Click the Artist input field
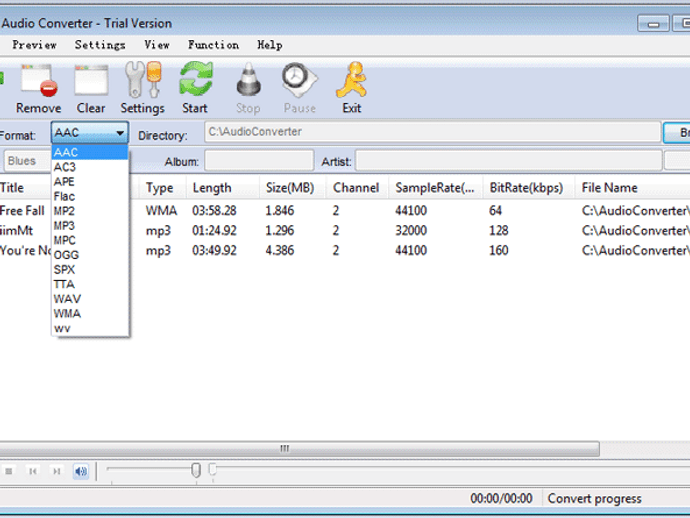Screen dimensions: 690x518 click(509, 161)
